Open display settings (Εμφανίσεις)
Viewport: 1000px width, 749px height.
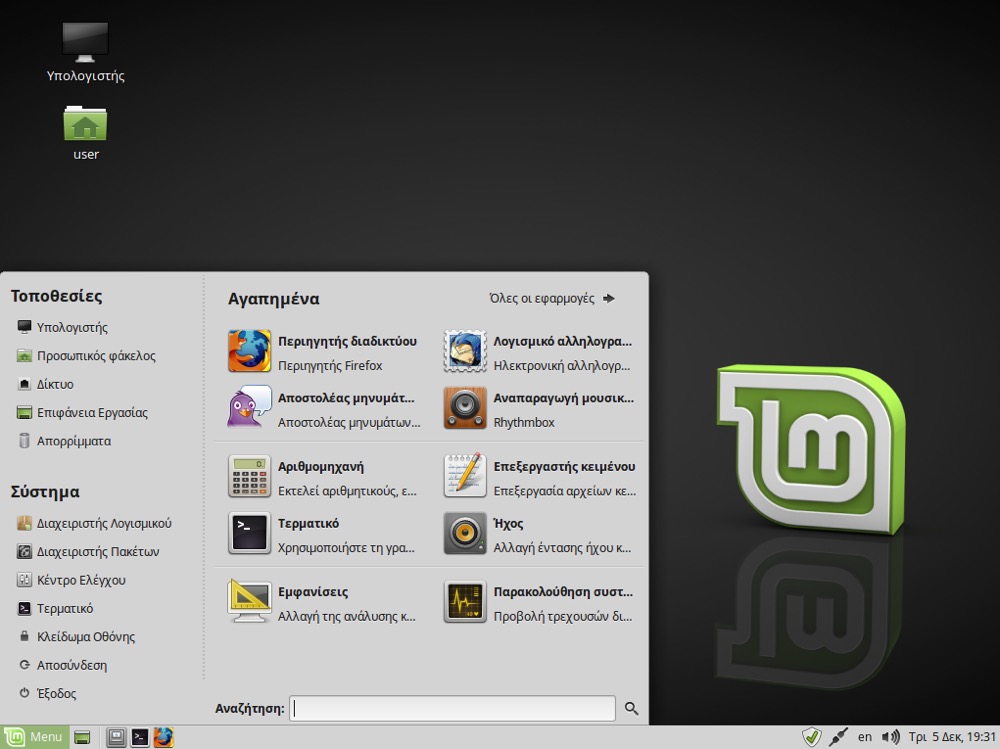point(323,602)
